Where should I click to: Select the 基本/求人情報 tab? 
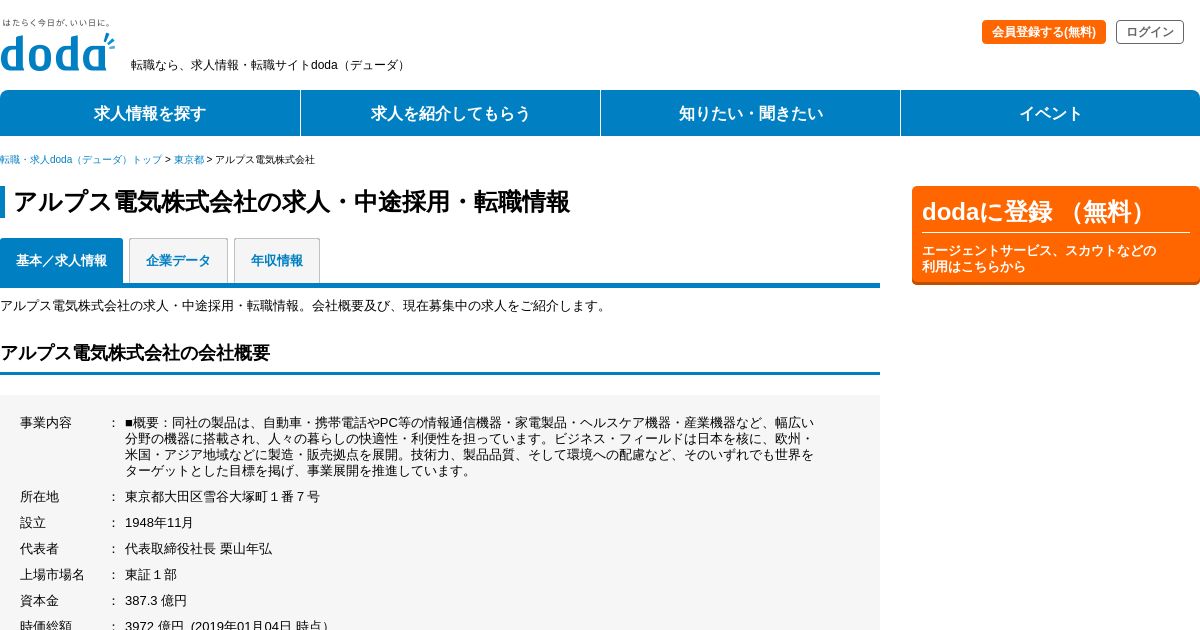(61, 260)
